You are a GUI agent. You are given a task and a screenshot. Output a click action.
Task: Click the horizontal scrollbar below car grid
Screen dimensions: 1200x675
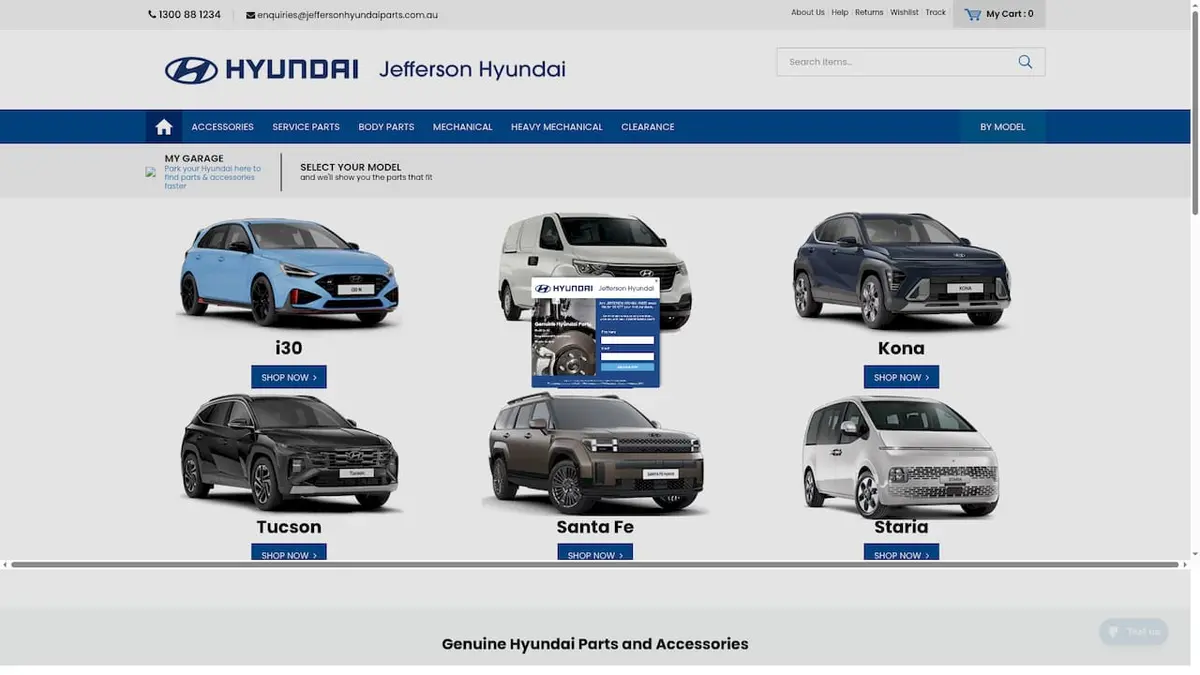point(594,565)
